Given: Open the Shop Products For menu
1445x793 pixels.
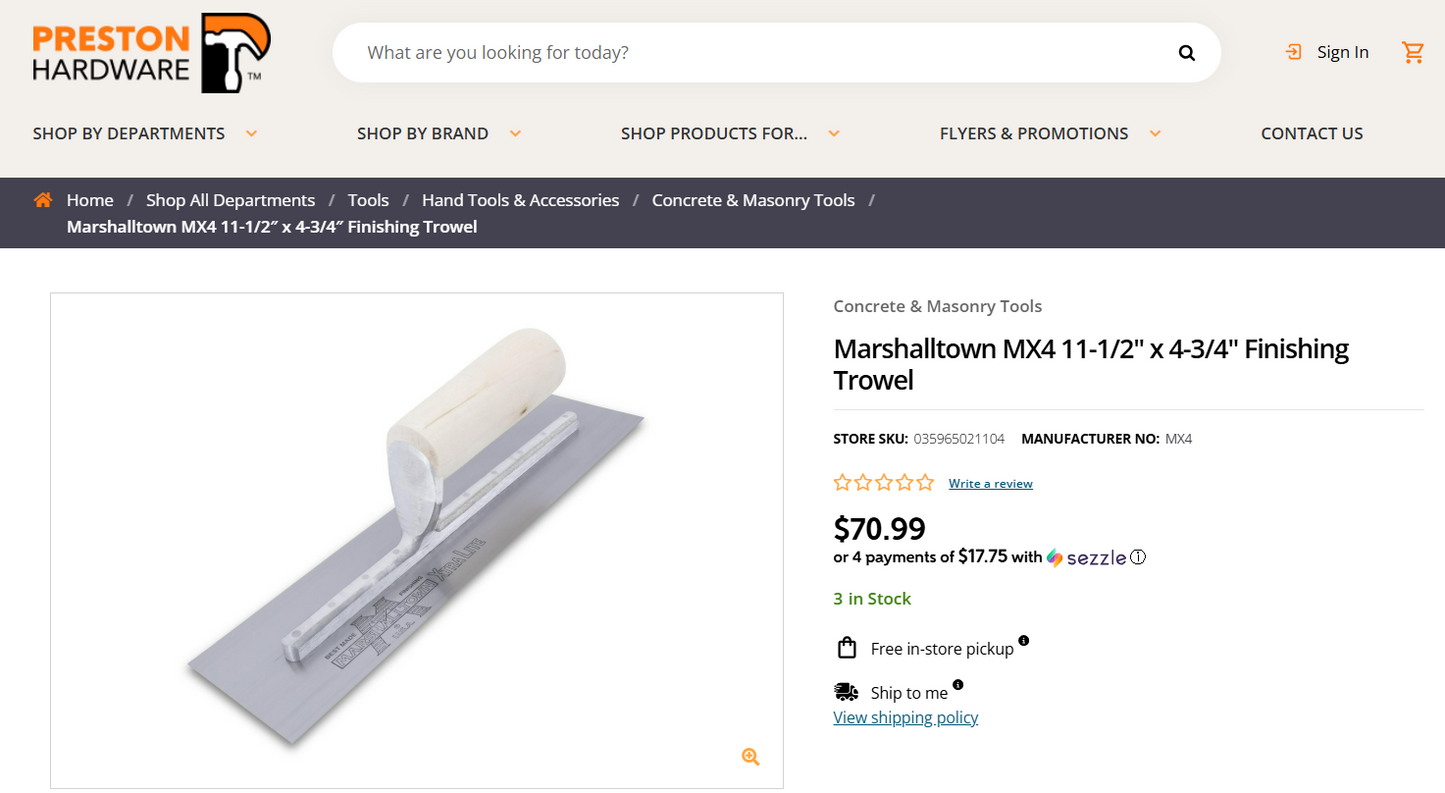Looking at the screenshot, I should pos(713,133).
